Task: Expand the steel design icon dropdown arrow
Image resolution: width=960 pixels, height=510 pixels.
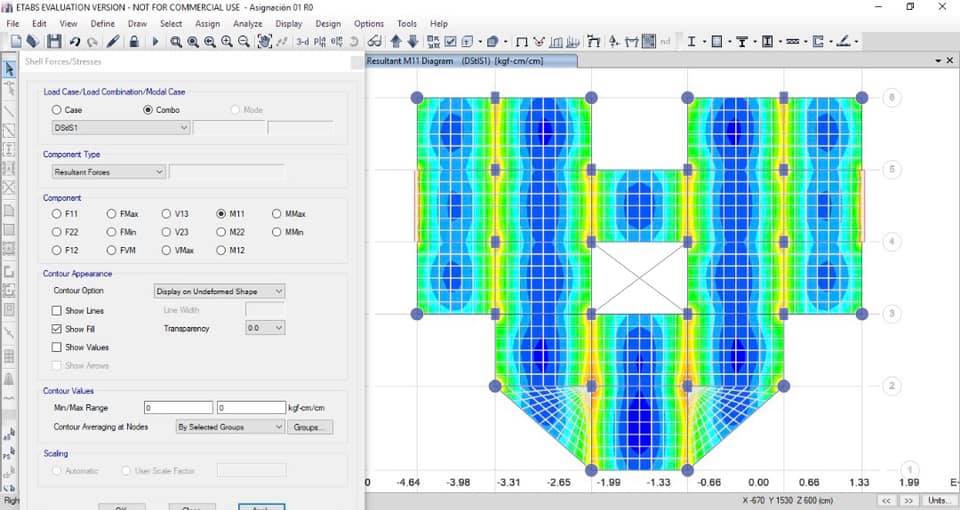Action: pyautogui.click(x=703, y=42)
